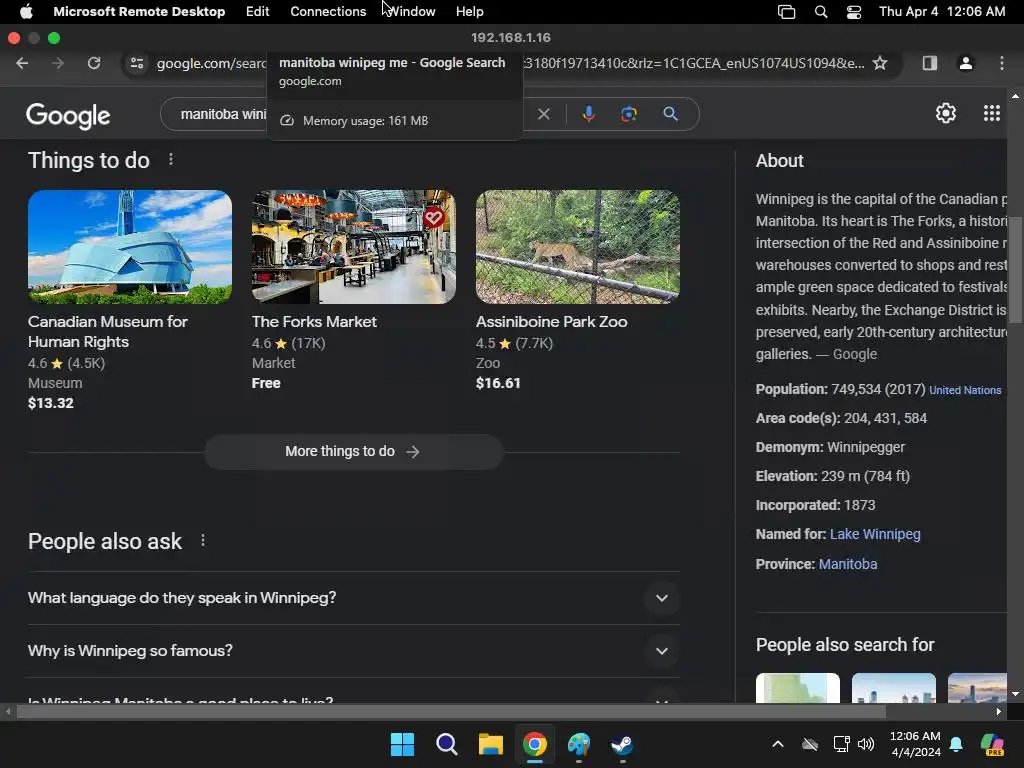Submit search with magnifier icon
This screenshot has width=1024, height=768.
[670, 114]
